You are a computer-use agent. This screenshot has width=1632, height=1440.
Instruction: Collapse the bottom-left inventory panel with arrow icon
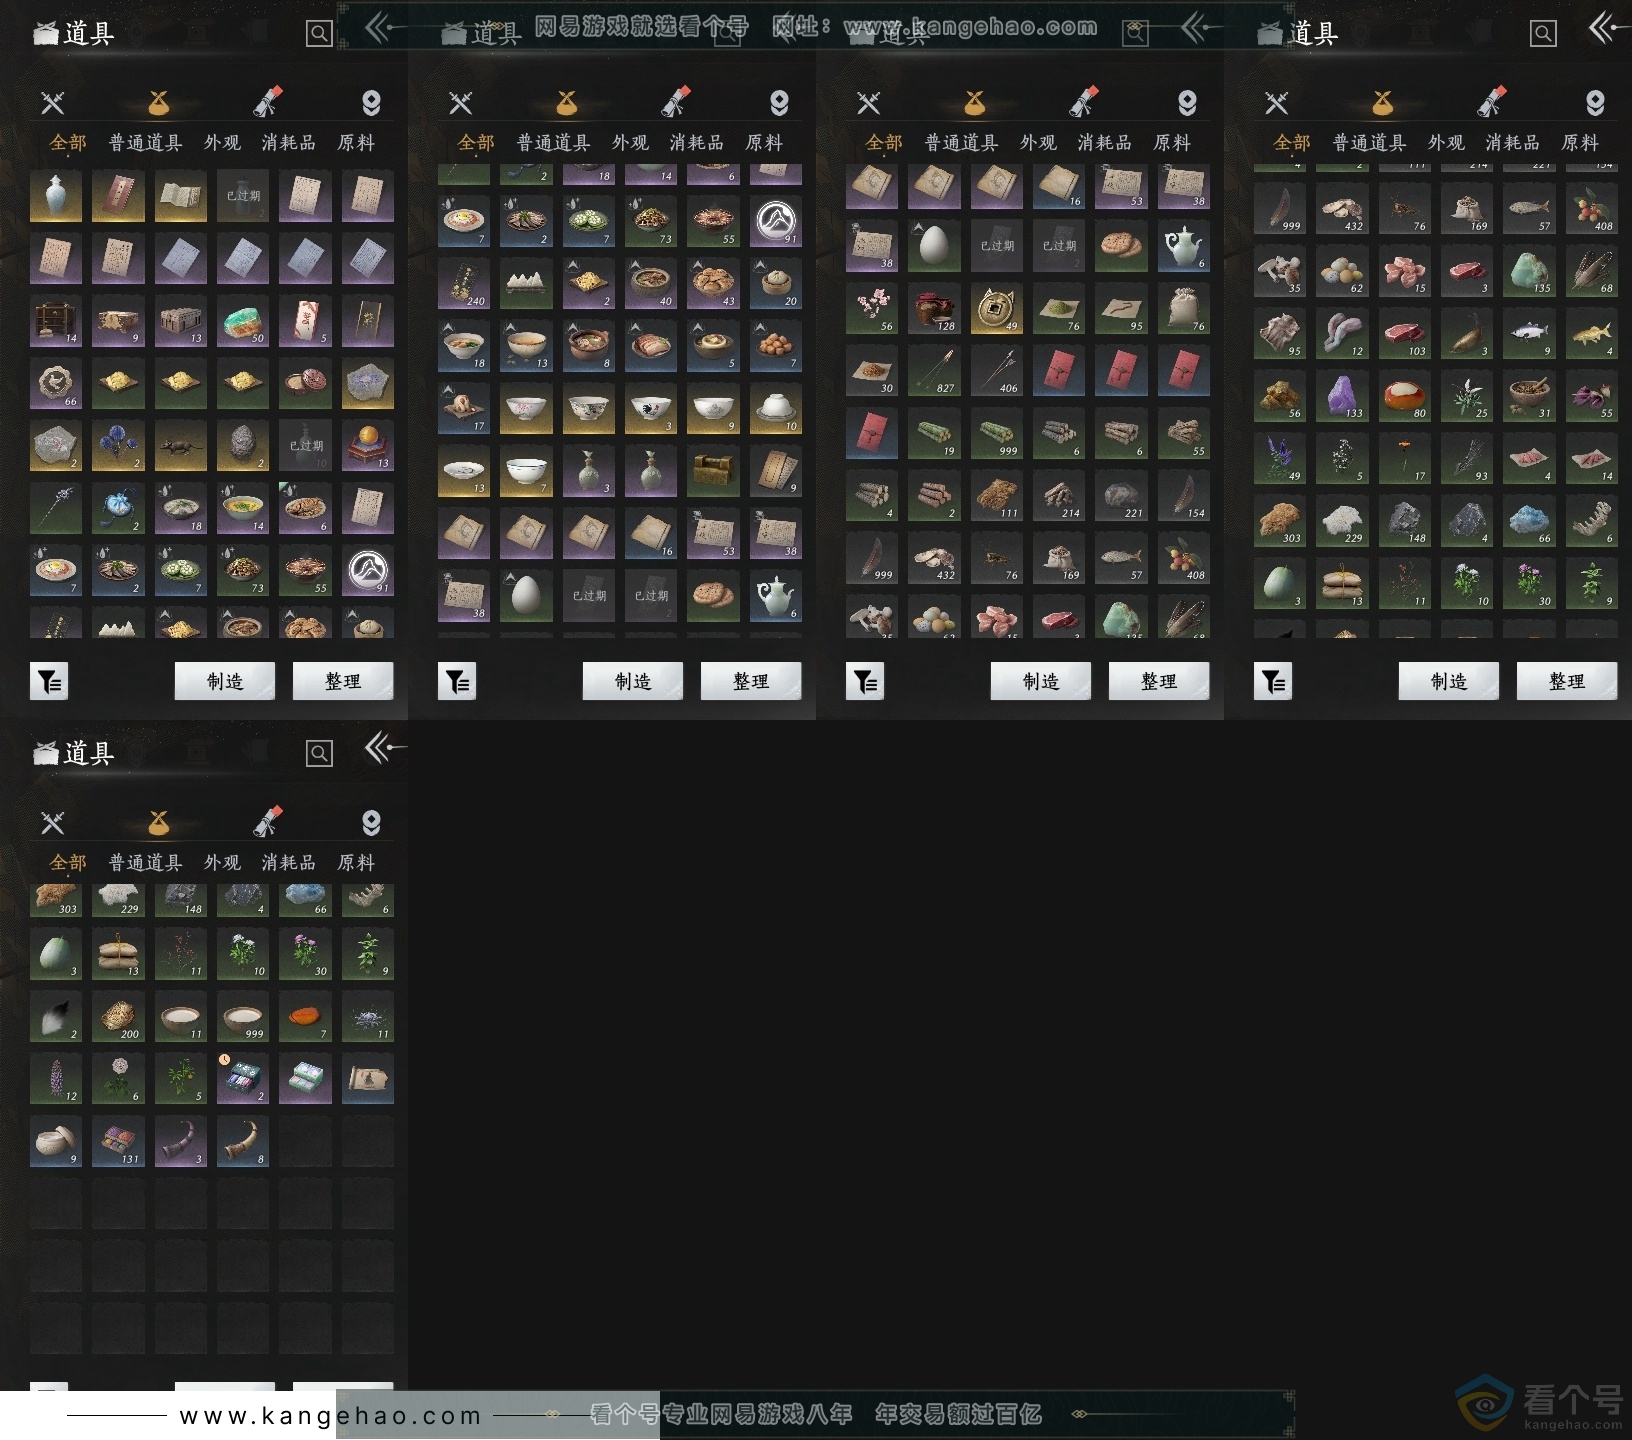point(385,747)
